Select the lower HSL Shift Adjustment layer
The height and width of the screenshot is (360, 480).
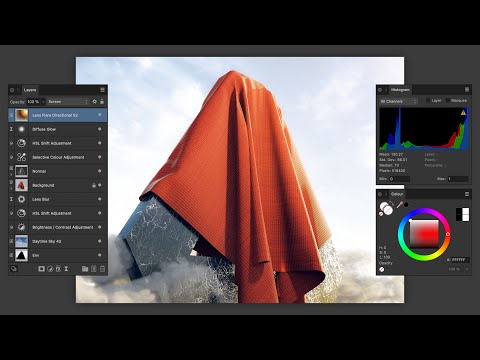pos(57,213)
